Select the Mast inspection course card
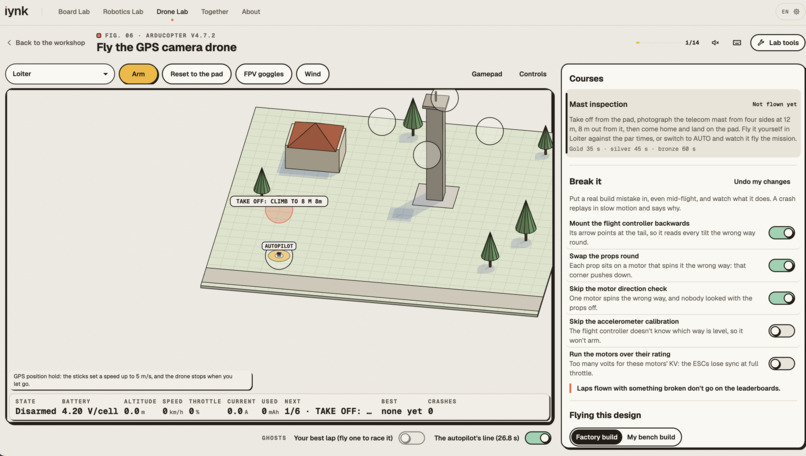The height and width of the screenshot is (456, 806). [x=682, y=123]
